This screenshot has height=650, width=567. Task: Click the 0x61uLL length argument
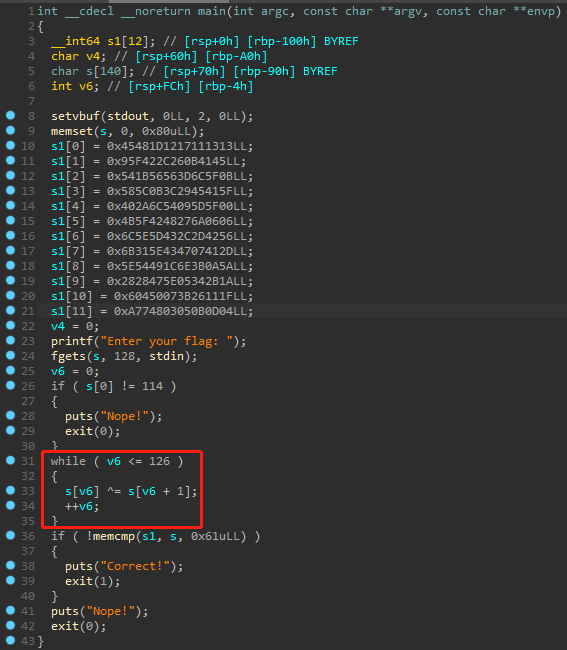pyautogui.click(x=215, y=536)
